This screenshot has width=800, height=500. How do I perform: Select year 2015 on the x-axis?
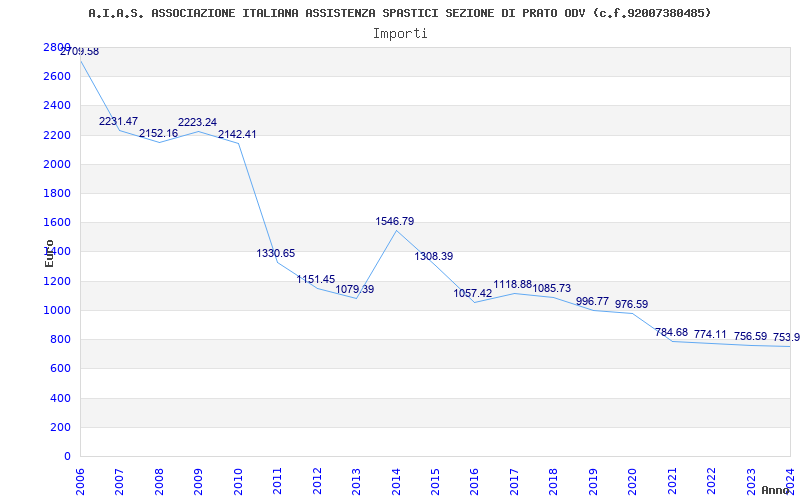point(435,482)
